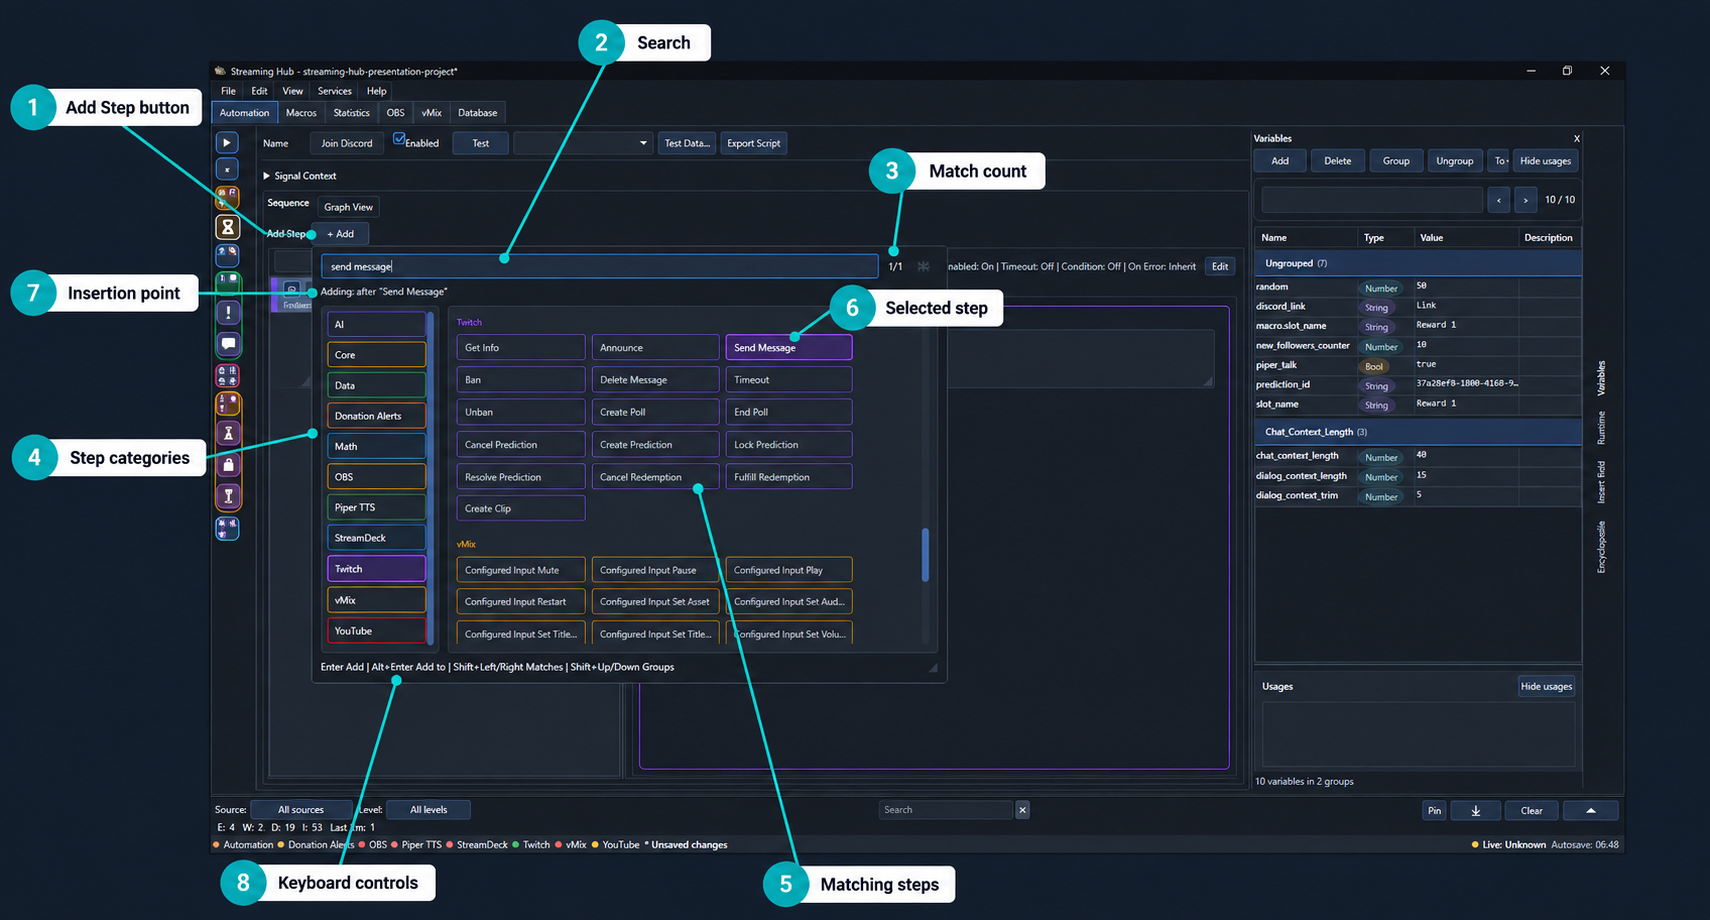Click the + Add step button
1710x920 pixels.
coord(340,234)
